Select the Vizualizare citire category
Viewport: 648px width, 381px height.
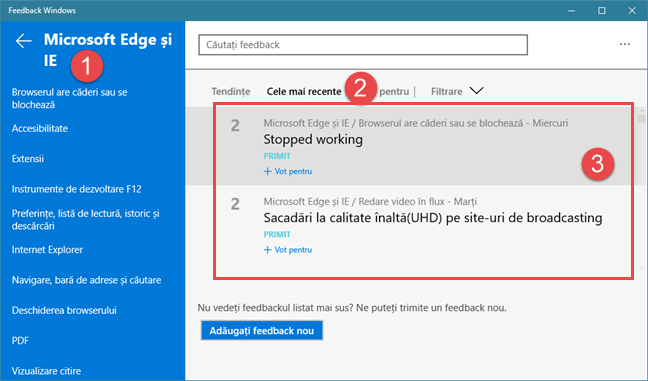click(x=46, y=371)
